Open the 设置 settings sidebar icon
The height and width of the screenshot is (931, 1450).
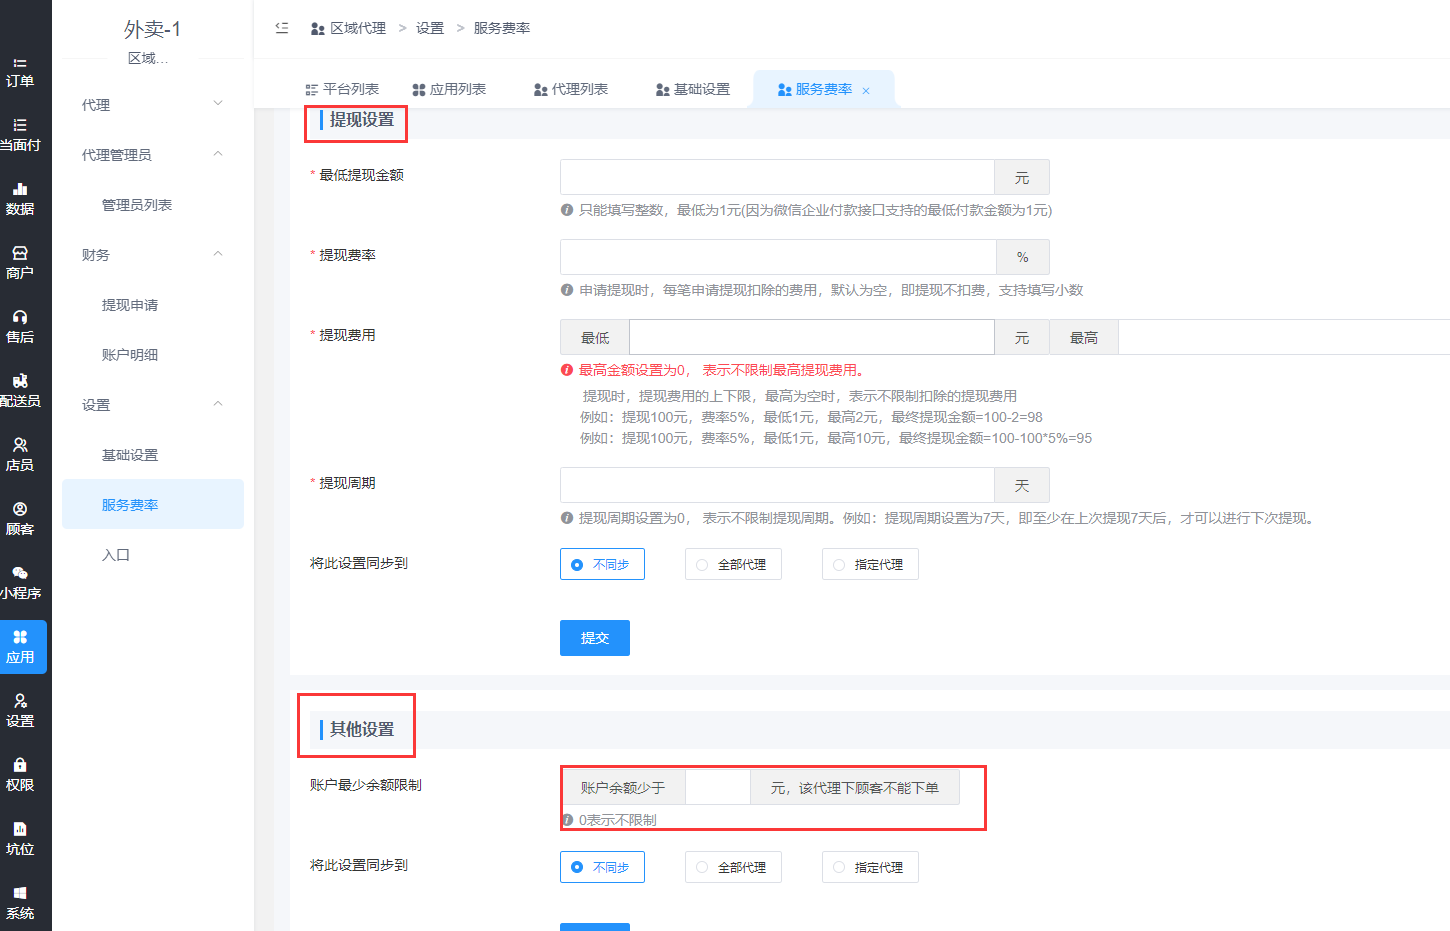click(20, 711)
